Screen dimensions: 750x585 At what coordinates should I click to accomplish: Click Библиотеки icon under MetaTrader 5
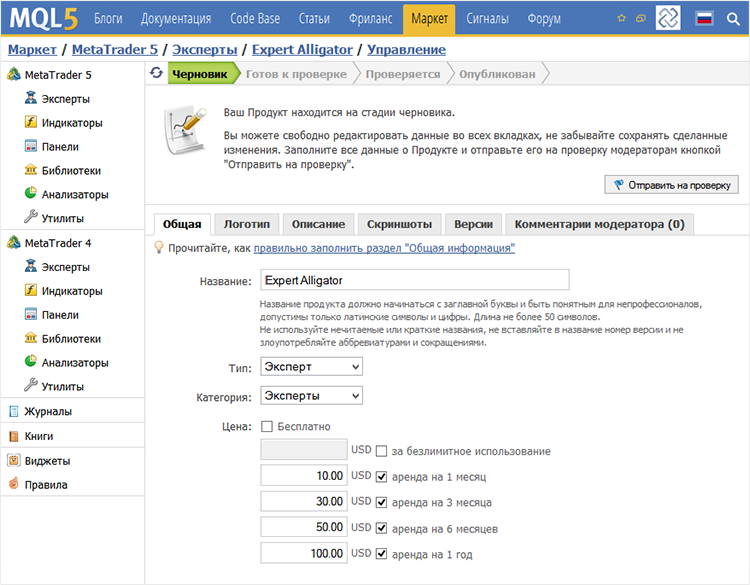pyautogui.click(x=31, y=169)
